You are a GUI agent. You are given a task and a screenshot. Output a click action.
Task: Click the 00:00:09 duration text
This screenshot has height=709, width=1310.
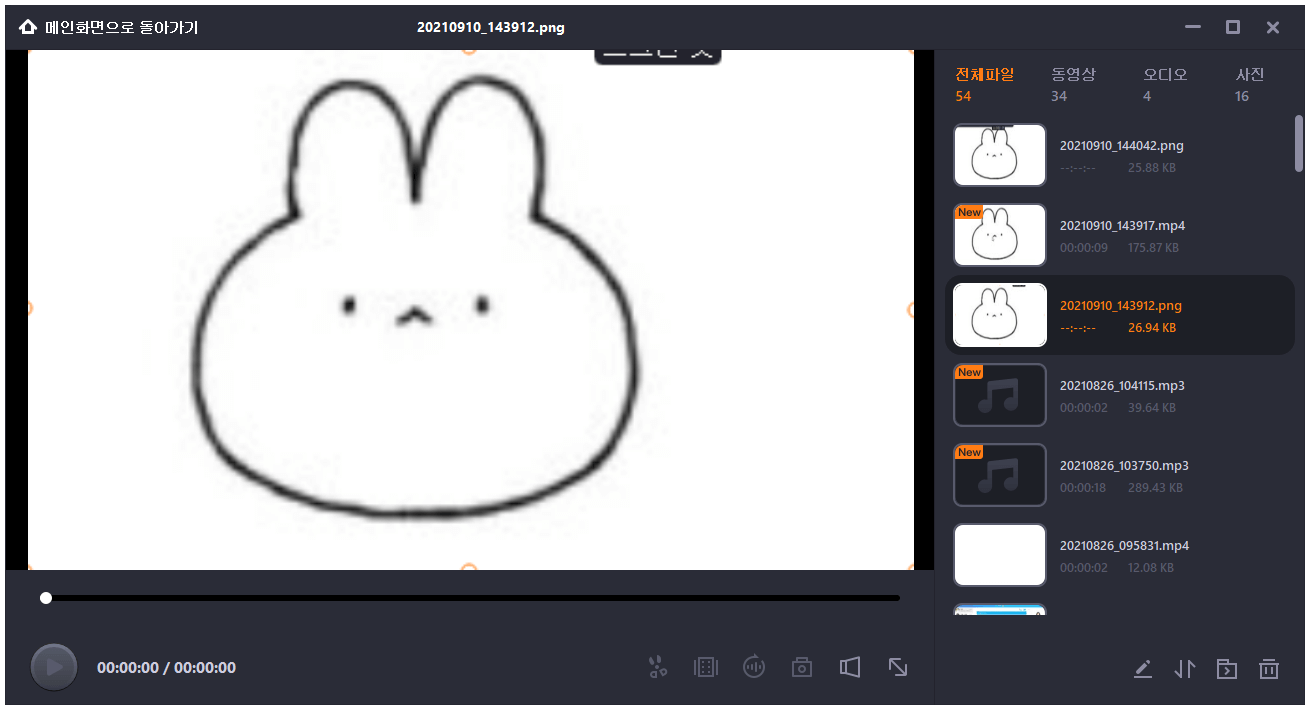pos(1084,248)
